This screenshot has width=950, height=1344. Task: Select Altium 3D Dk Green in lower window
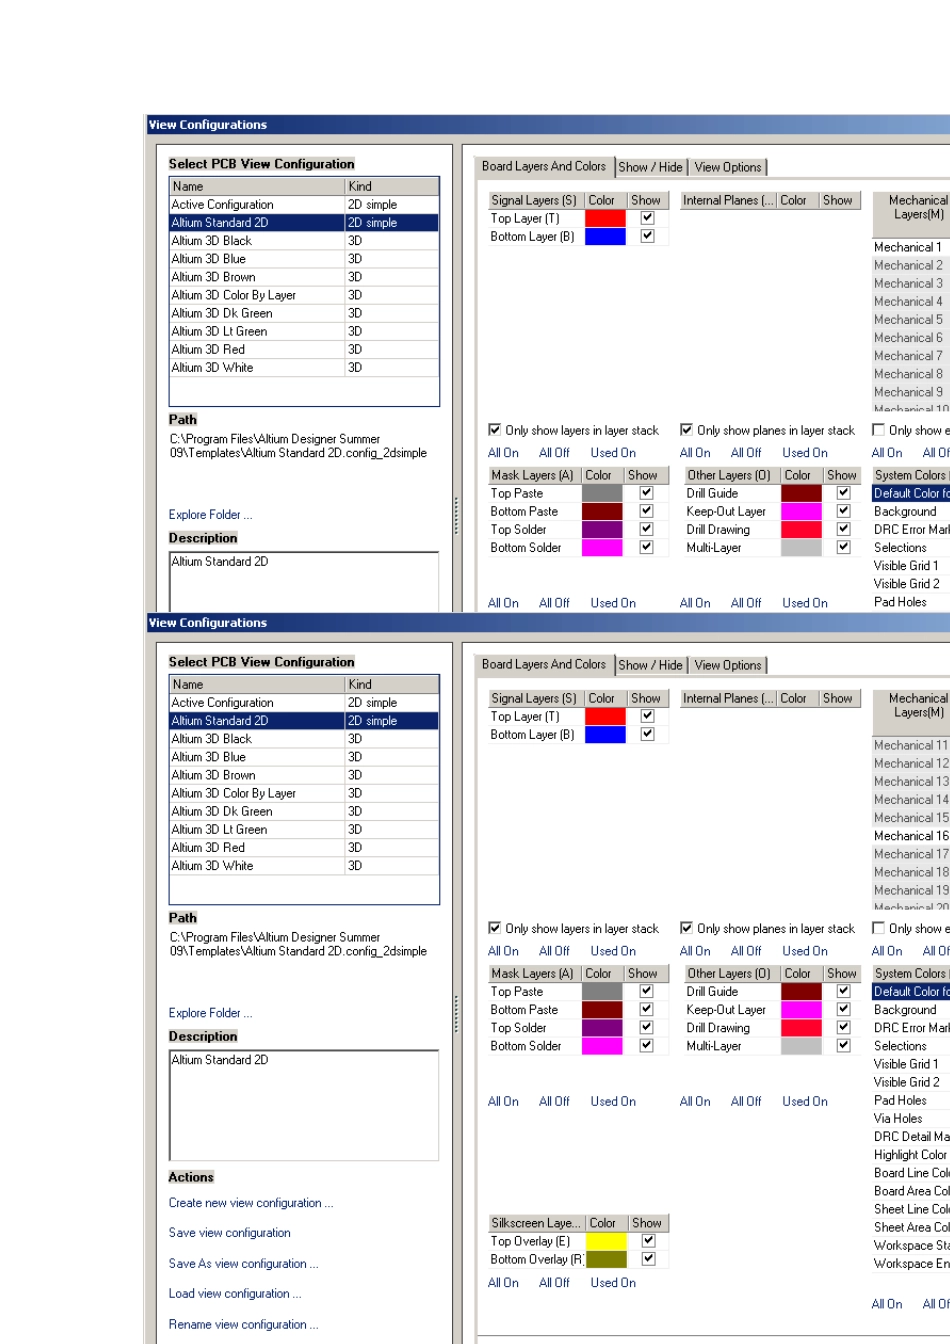304,811
